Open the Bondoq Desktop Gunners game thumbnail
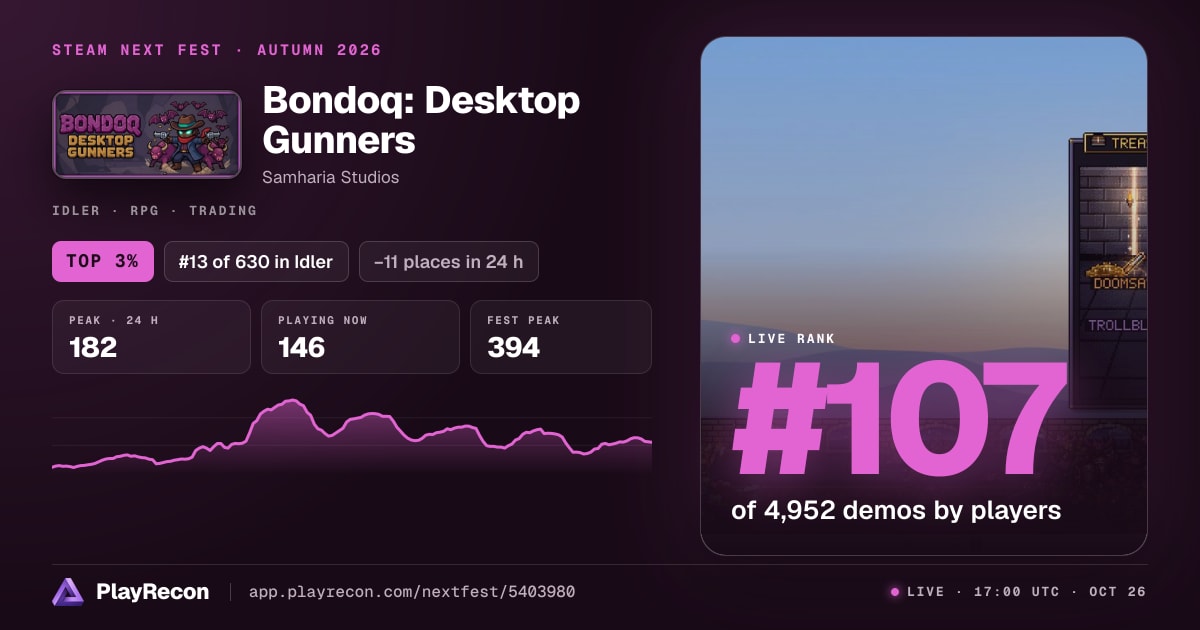 click(x=147, y=135)
